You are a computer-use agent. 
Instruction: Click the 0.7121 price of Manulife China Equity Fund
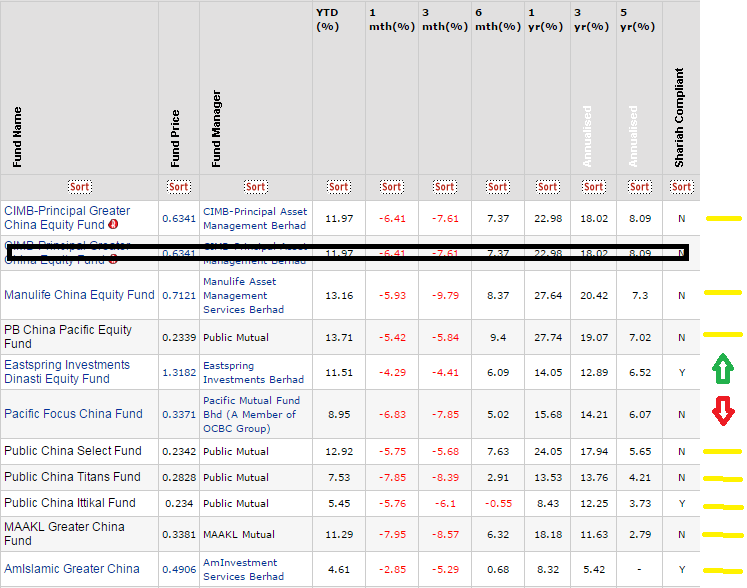point(179,295)
